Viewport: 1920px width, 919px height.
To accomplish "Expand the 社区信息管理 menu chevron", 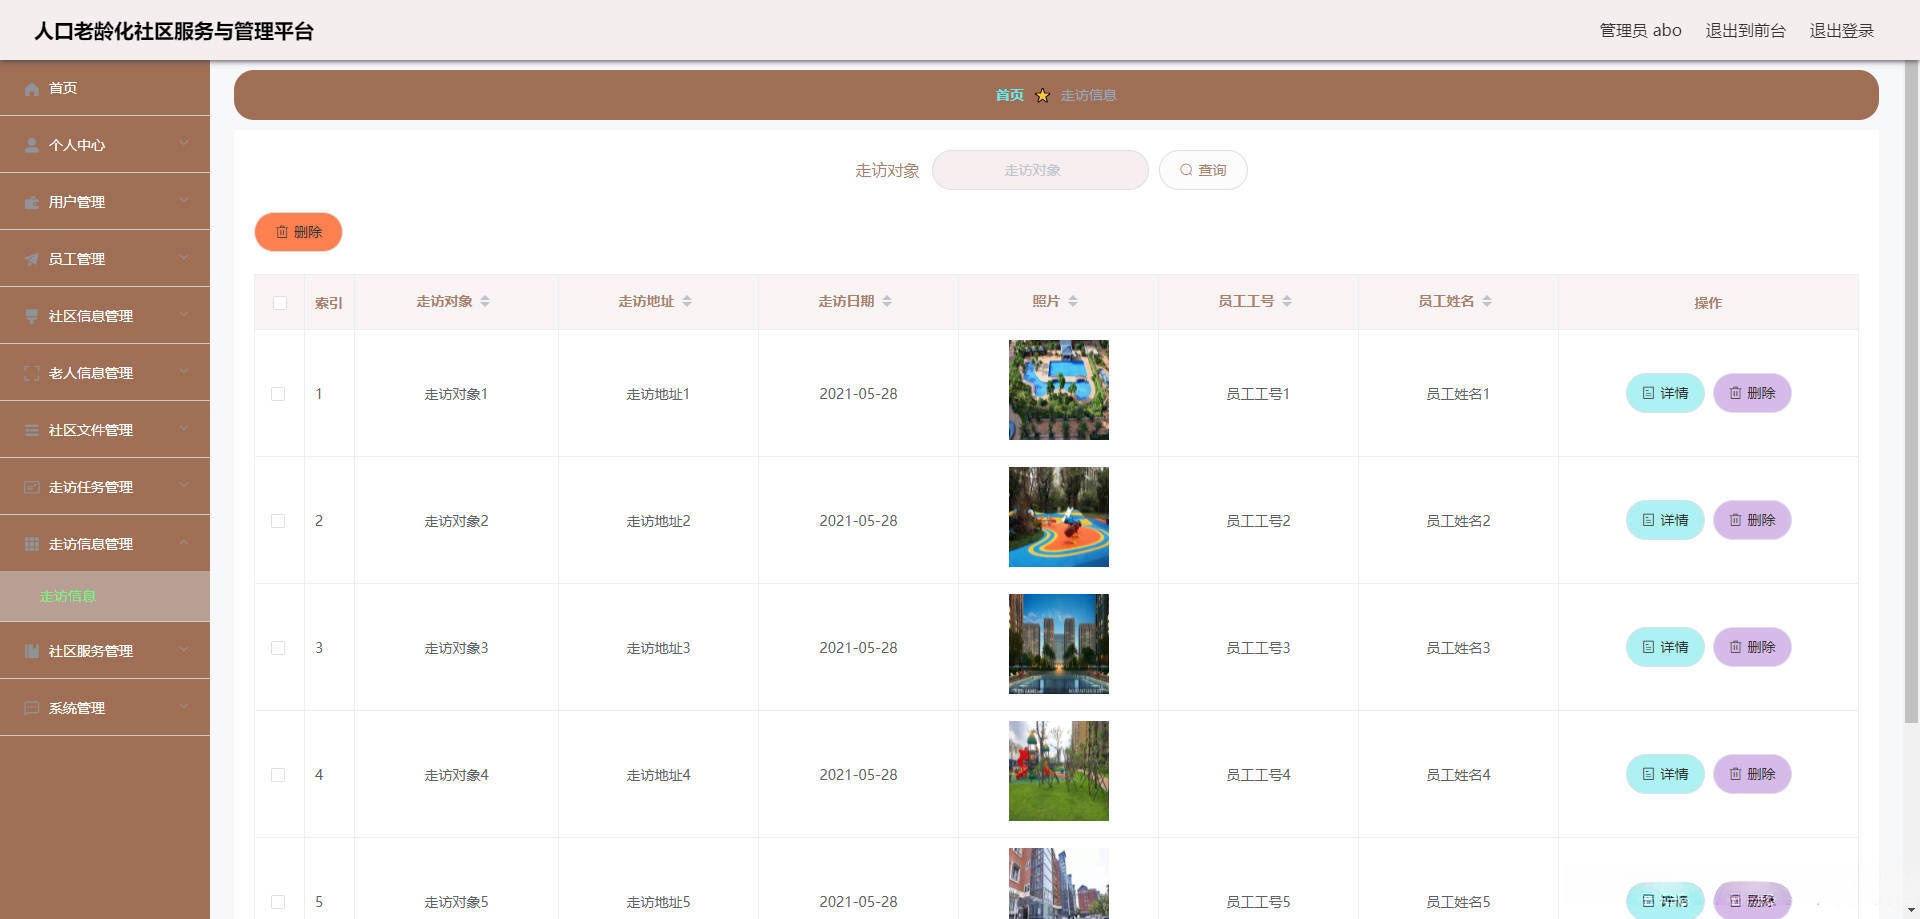I will click(184, 315).
